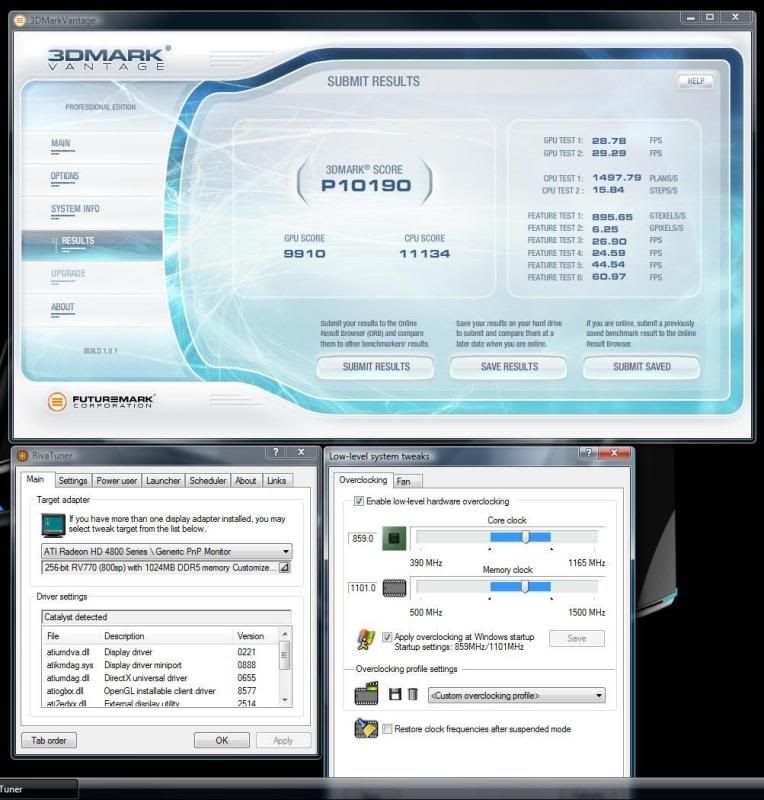Click the save profile floppy disk icon

tap(396, 694)
